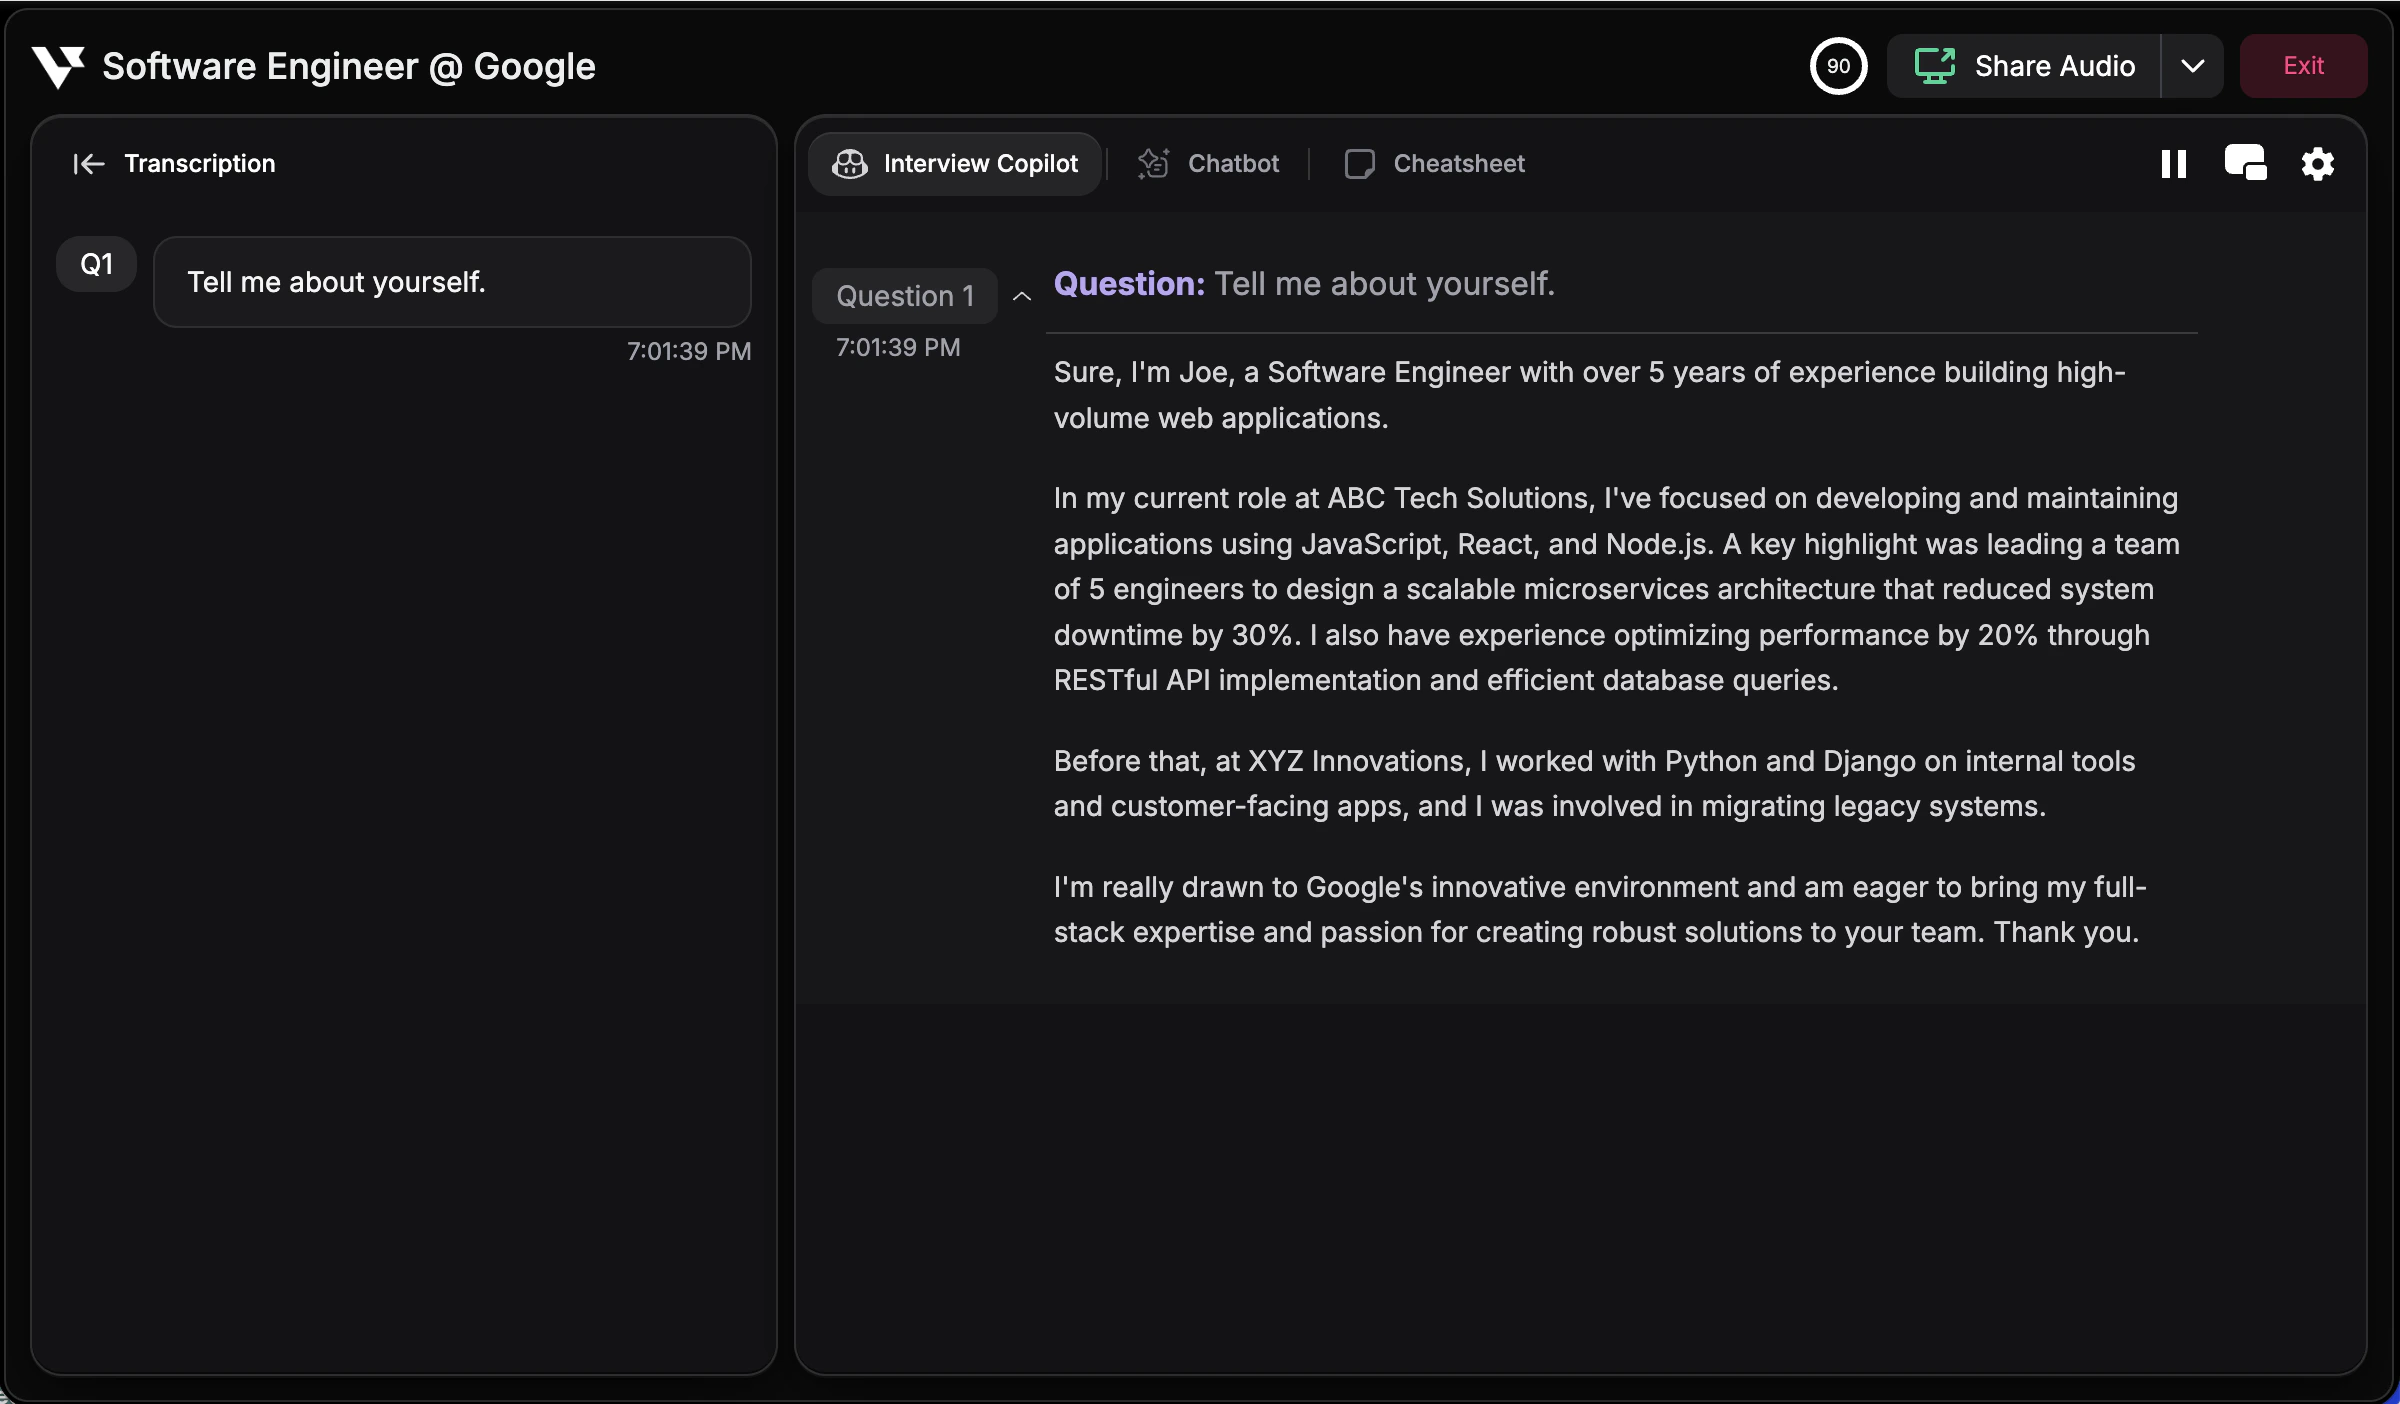Screen dimensions: 2400x1404
Task: Collapse Question 1 answer chevron
Action: point(1021,296)
